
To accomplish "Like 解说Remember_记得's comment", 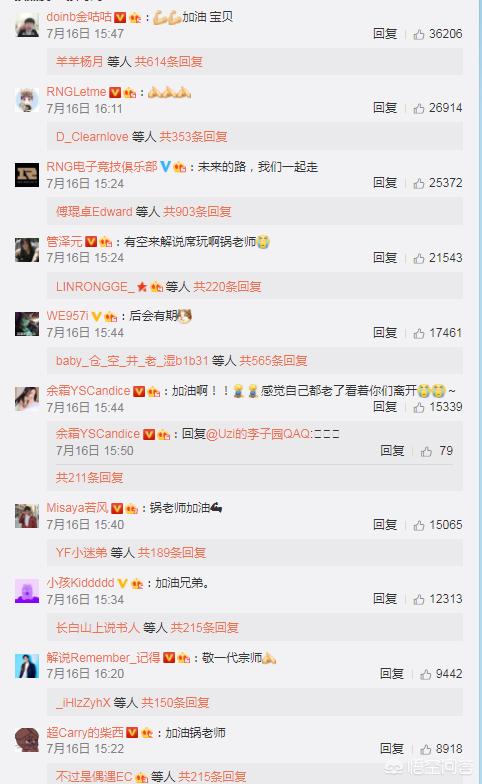I will pyautogui.click(x=426, y=674).
